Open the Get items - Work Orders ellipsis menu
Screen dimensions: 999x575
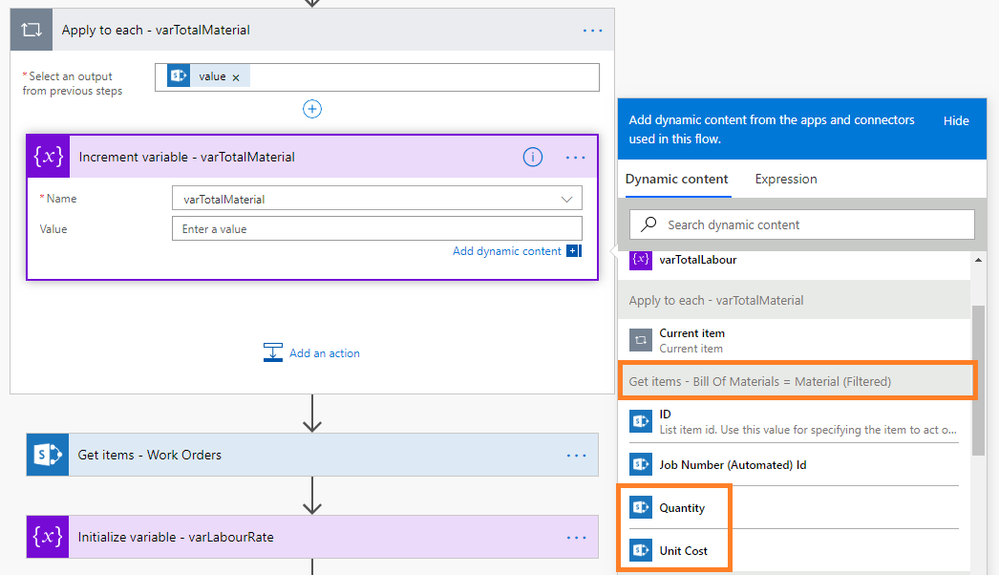point(577,455)
